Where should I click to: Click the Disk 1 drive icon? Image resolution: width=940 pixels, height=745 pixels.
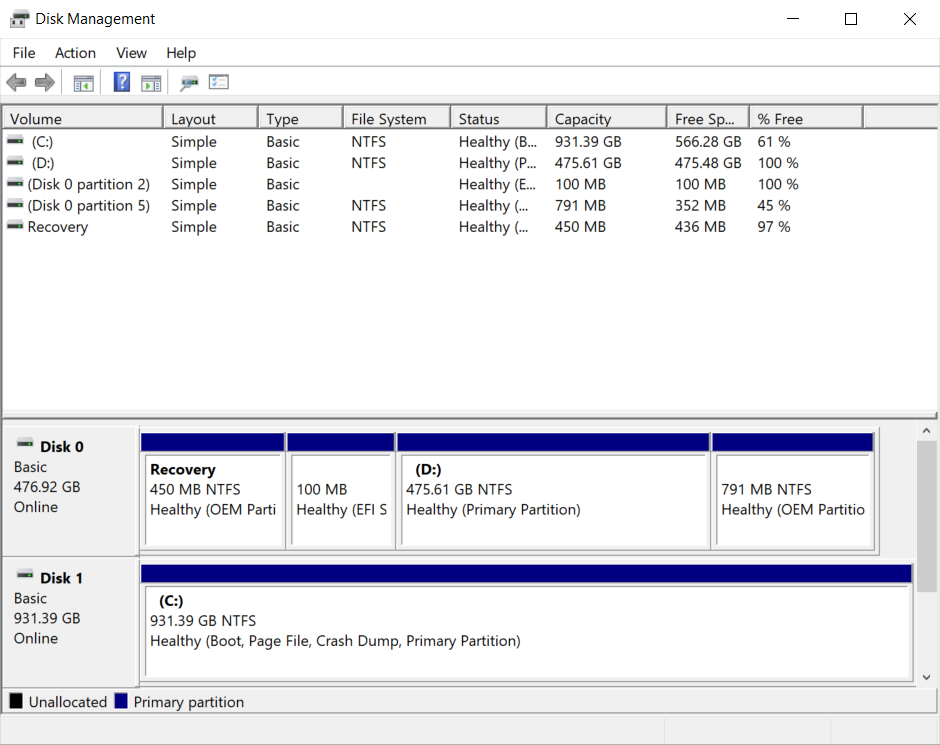tap(25, 575)
